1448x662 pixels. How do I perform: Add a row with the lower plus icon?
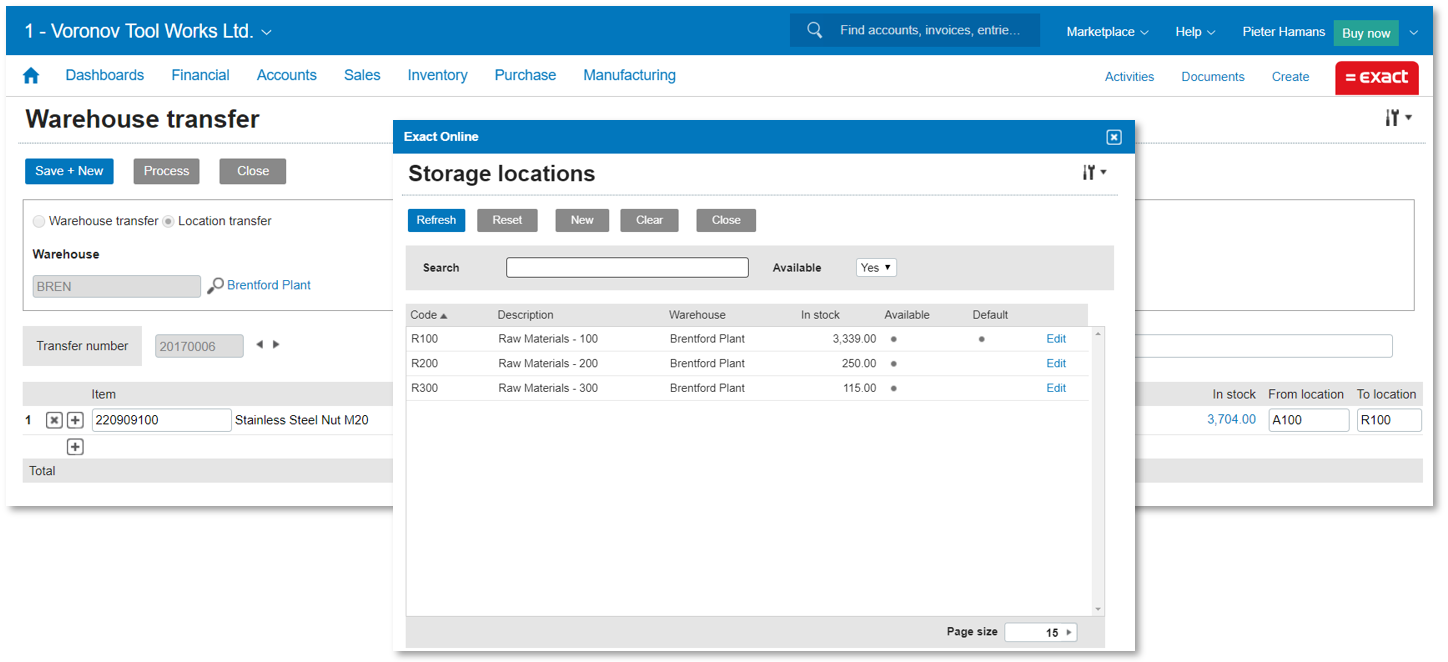click(75, 447)
